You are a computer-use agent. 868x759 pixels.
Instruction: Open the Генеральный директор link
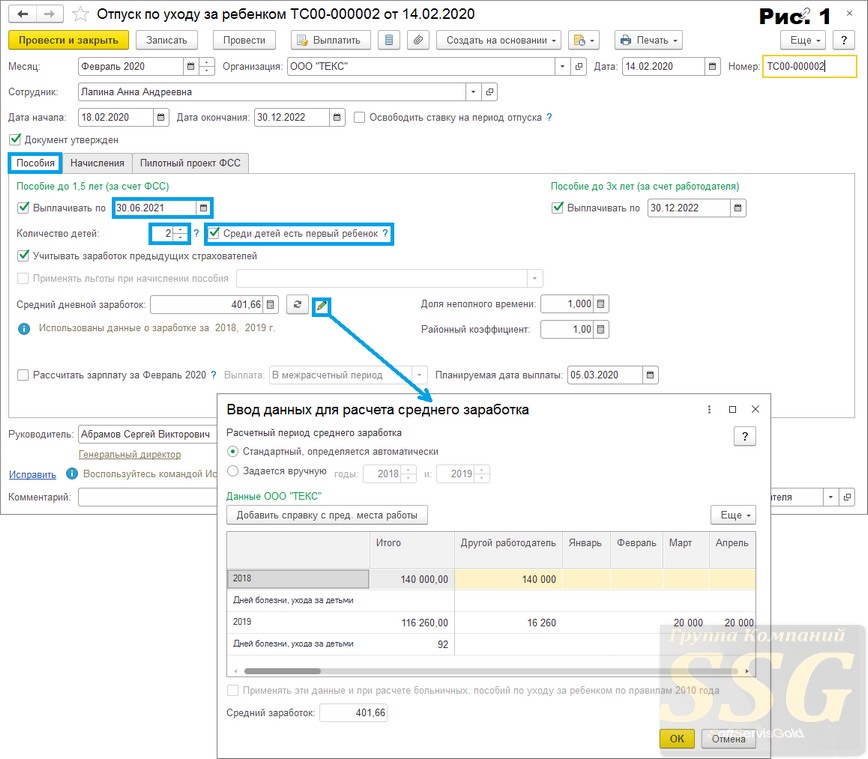click(130, 455)
